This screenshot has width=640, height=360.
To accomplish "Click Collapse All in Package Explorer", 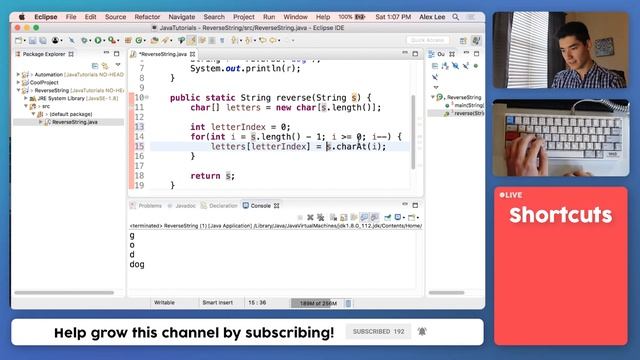I will click(x=95, y=65).
